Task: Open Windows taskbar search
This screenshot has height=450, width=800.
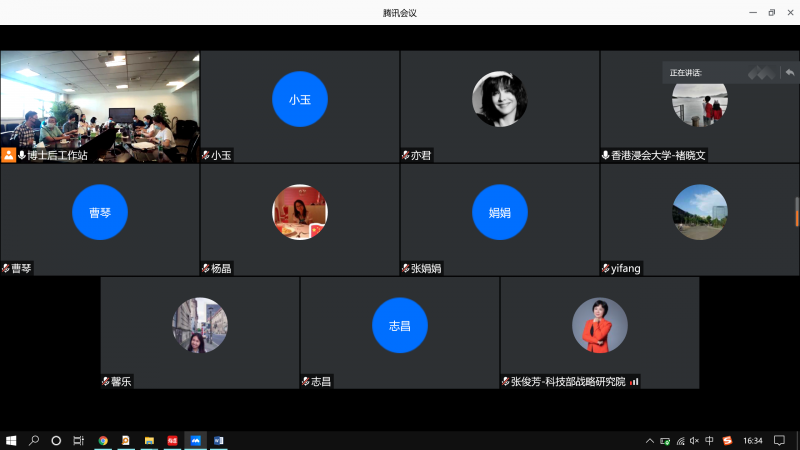Action: point(34,440)
